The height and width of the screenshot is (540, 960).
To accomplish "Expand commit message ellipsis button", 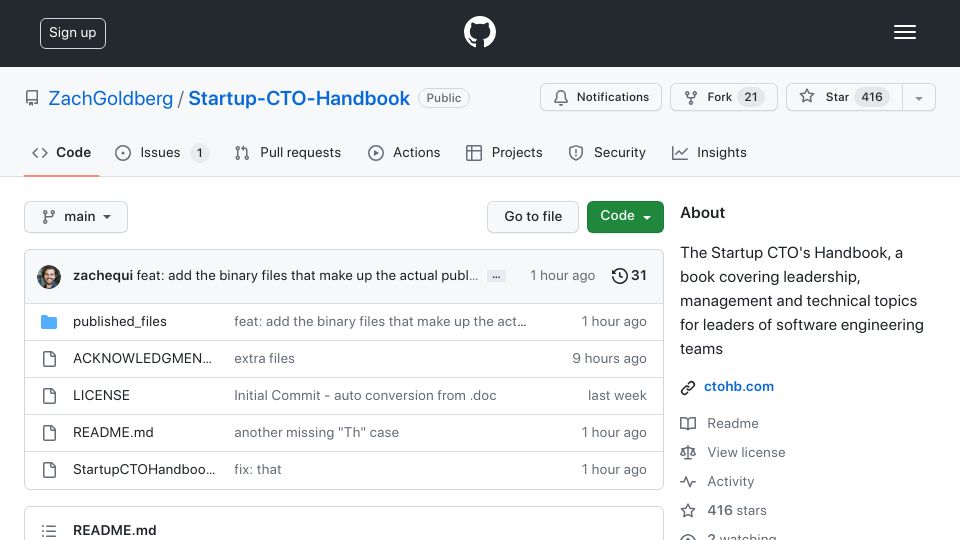I will [x=496, y=277].
